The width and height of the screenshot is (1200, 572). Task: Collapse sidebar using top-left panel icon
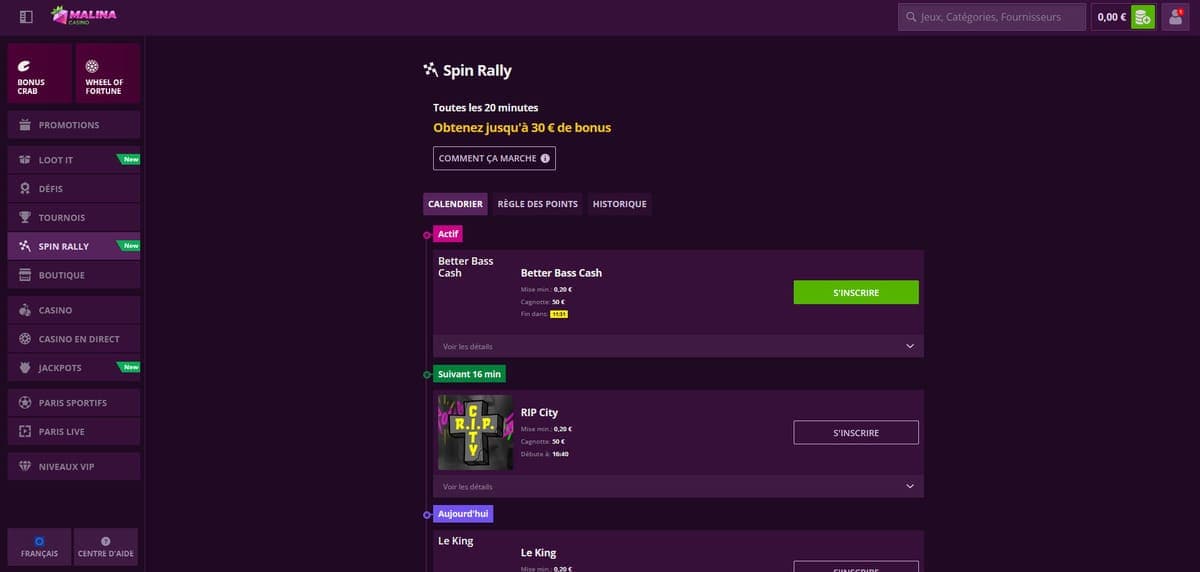pos(26,16)
